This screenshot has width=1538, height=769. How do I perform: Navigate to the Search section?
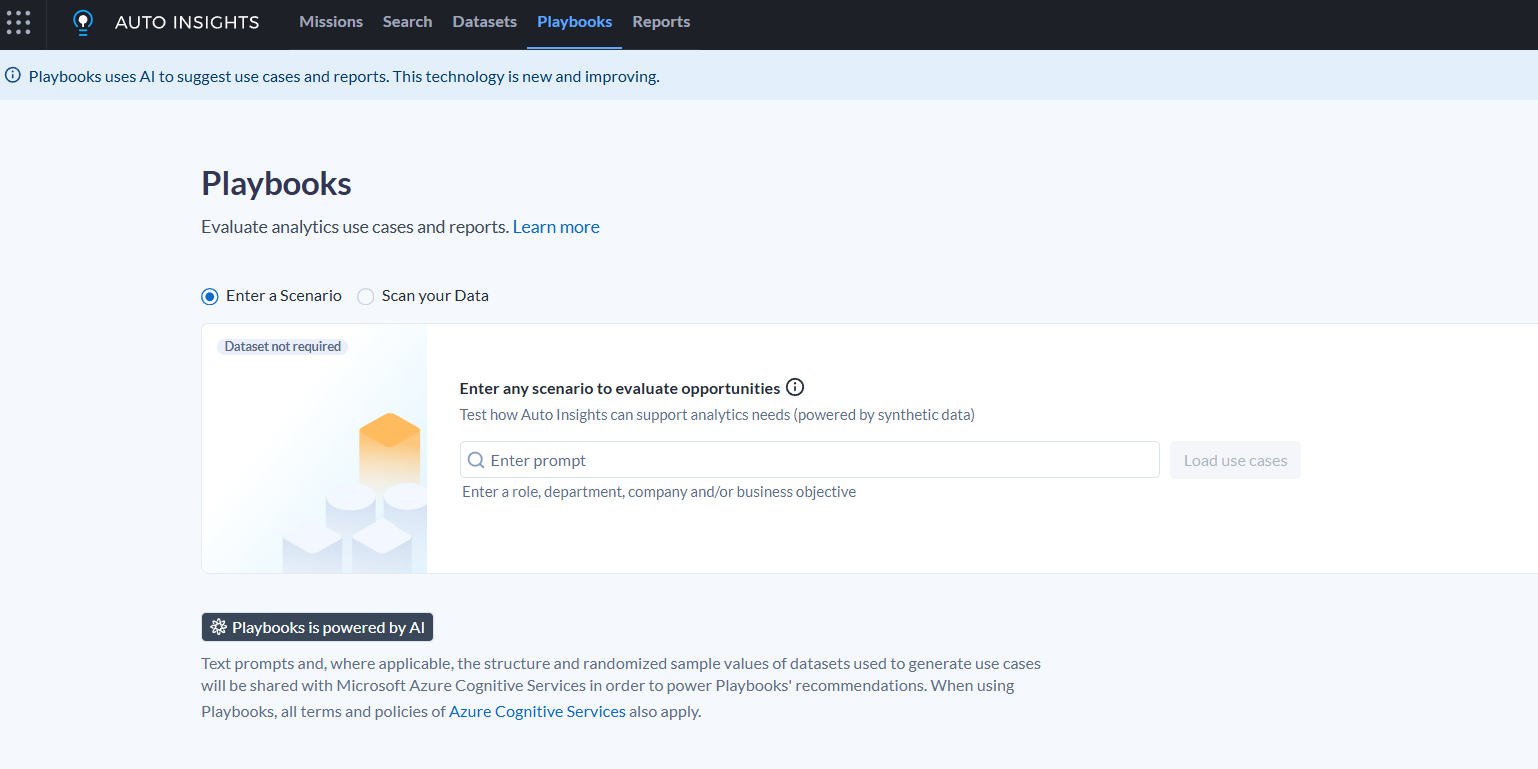pos(407,21)
